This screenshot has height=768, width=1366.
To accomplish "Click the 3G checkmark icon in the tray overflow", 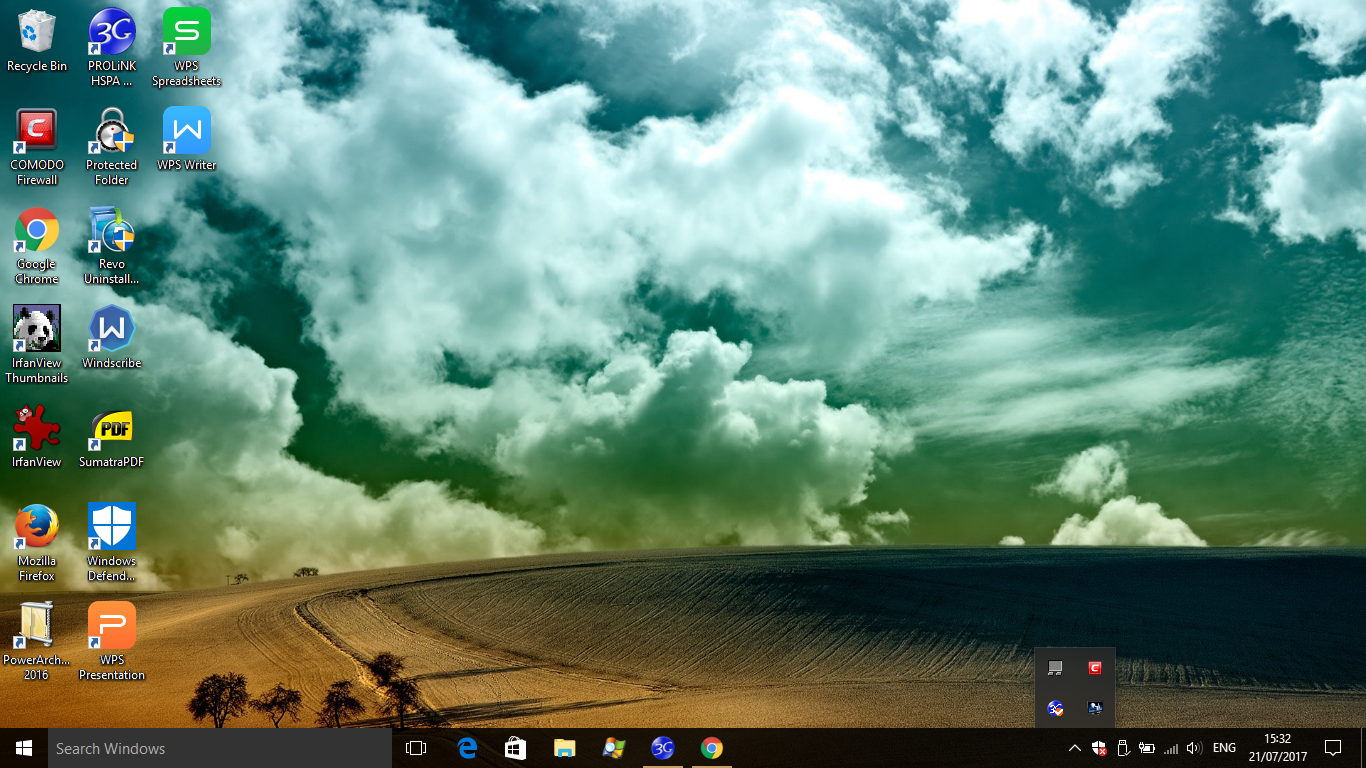I will pyautogui.click(x=1055, y=708).
